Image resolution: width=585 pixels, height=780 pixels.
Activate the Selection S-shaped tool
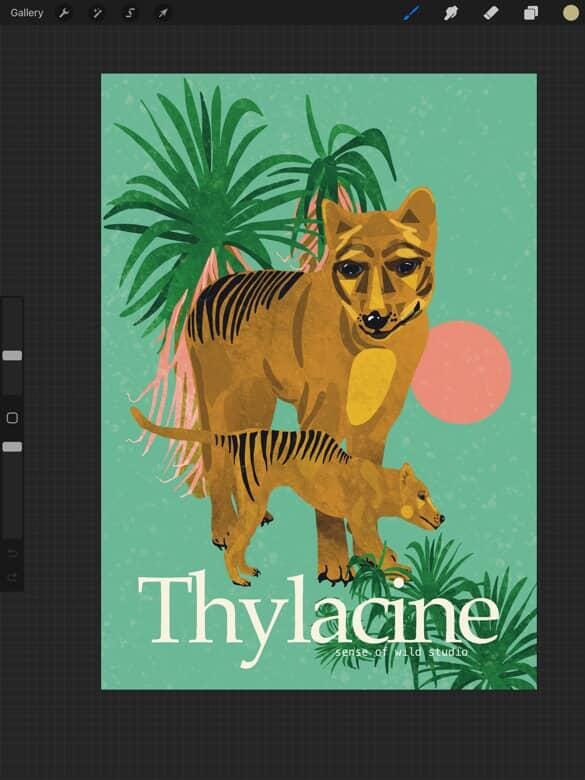tap(129, 13)
